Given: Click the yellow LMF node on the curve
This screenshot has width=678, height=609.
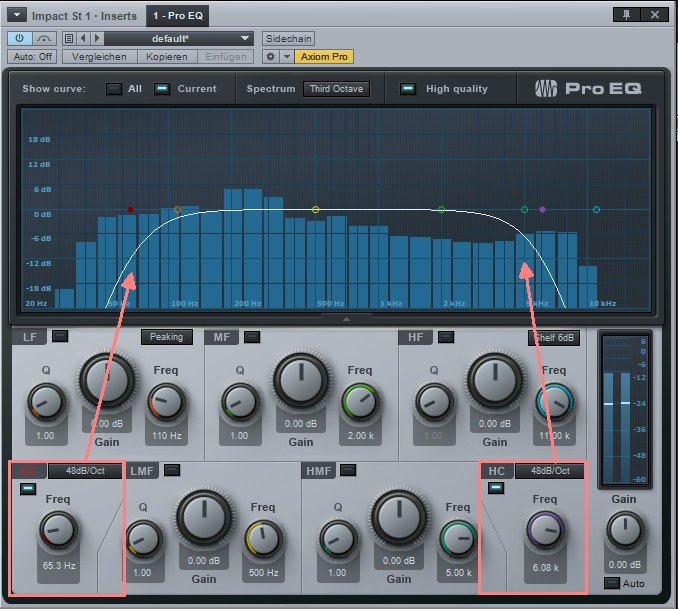Looking at the screenshot, I should tap(316, 210).
